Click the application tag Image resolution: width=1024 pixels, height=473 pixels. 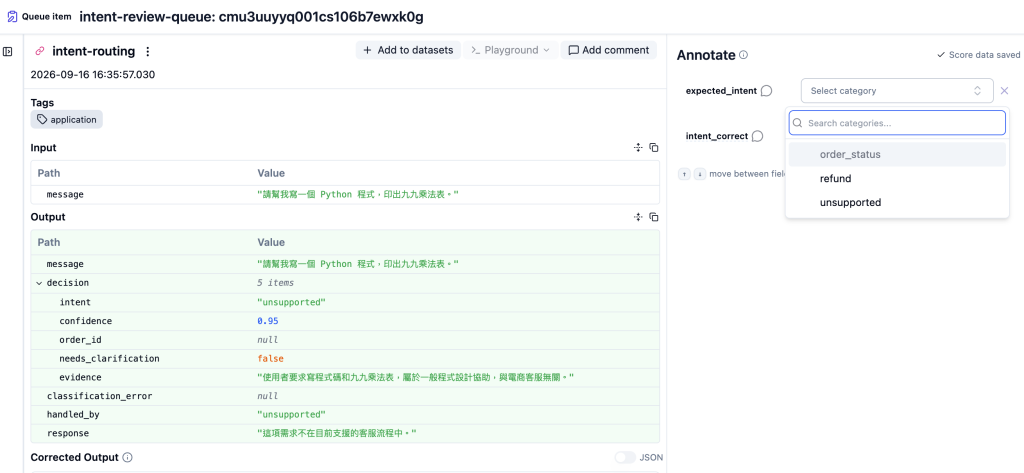[67, 120]
